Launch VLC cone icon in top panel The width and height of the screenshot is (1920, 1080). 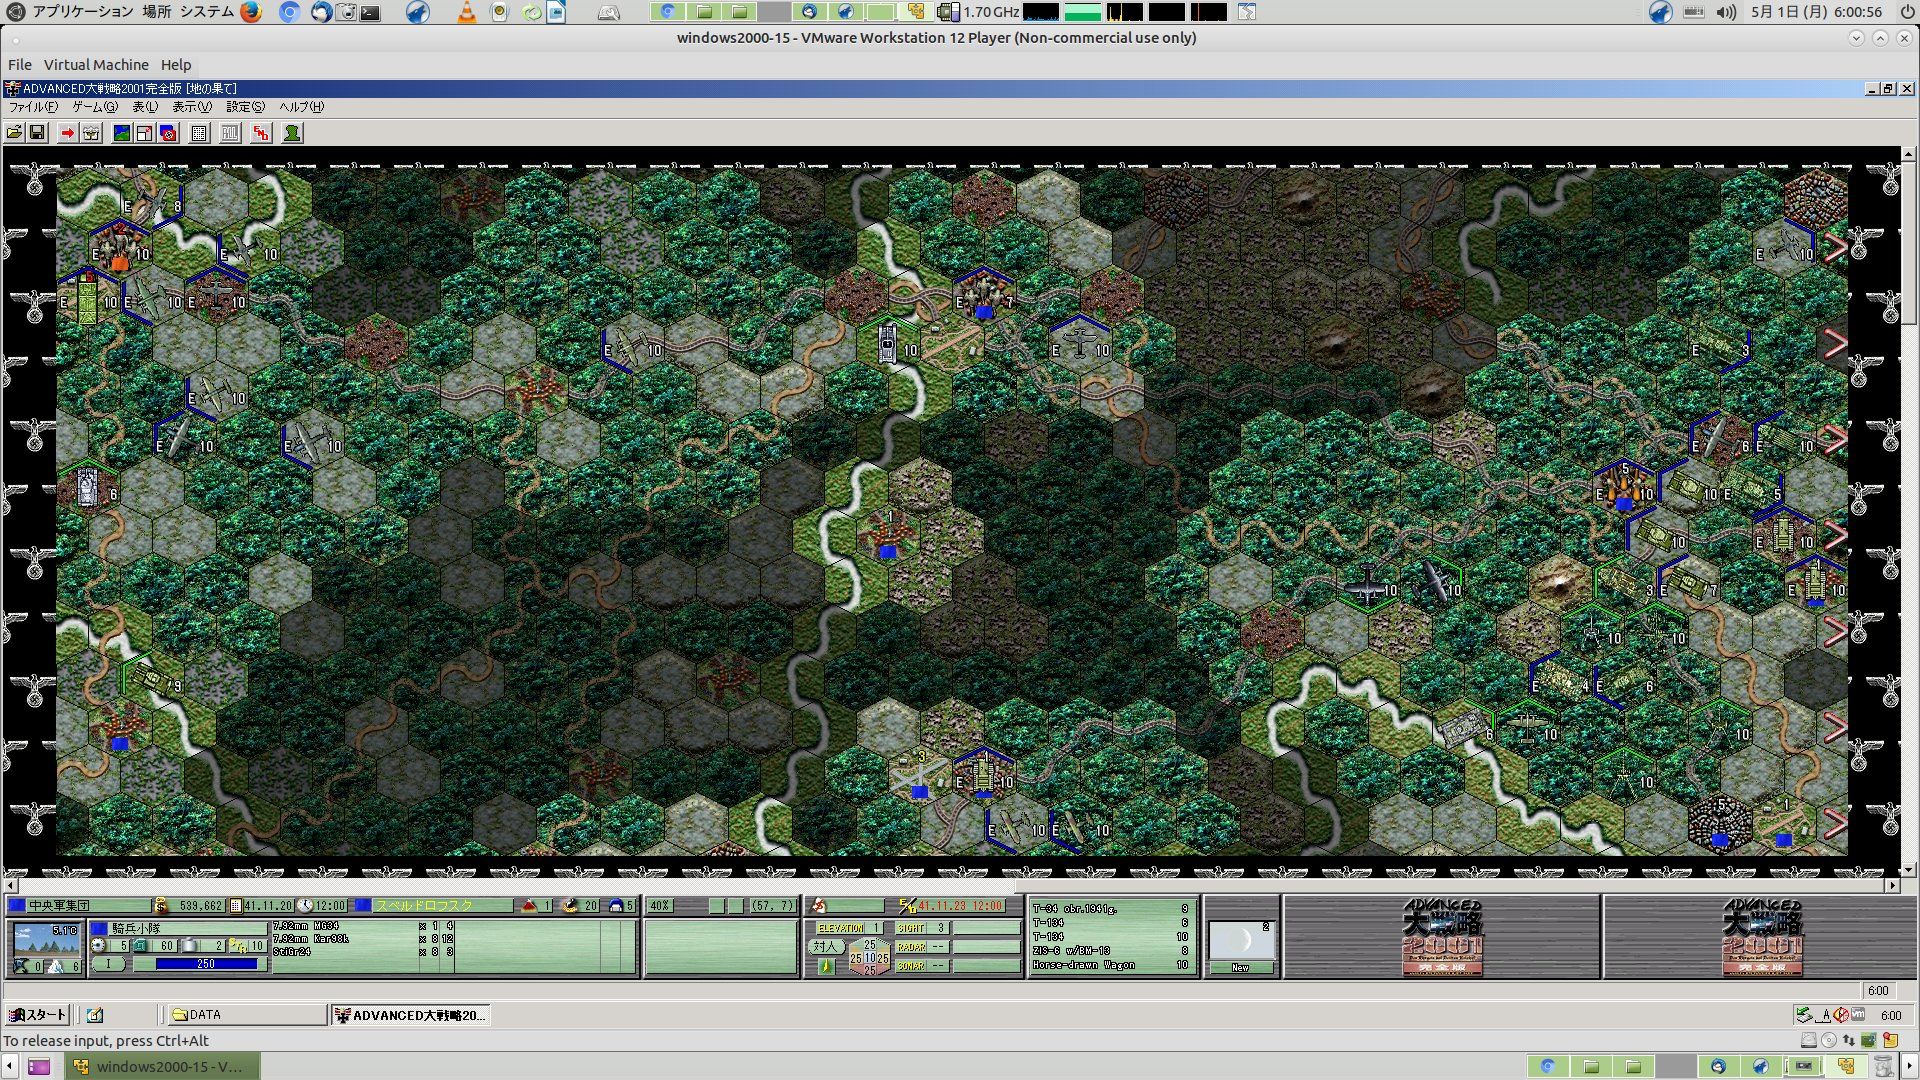[x=466, y=12]
